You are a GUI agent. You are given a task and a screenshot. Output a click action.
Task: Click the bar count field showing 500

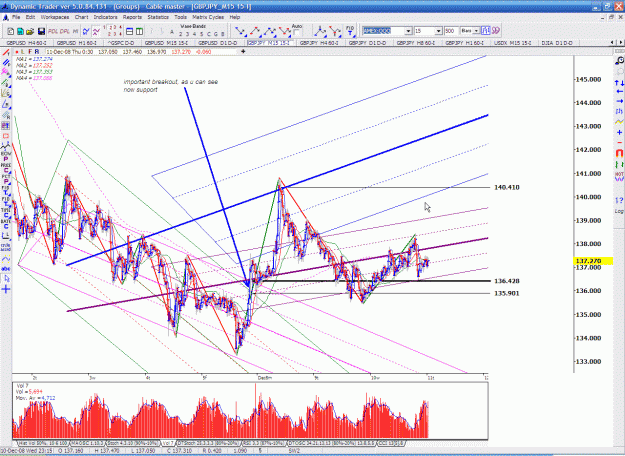coord(451,31)
